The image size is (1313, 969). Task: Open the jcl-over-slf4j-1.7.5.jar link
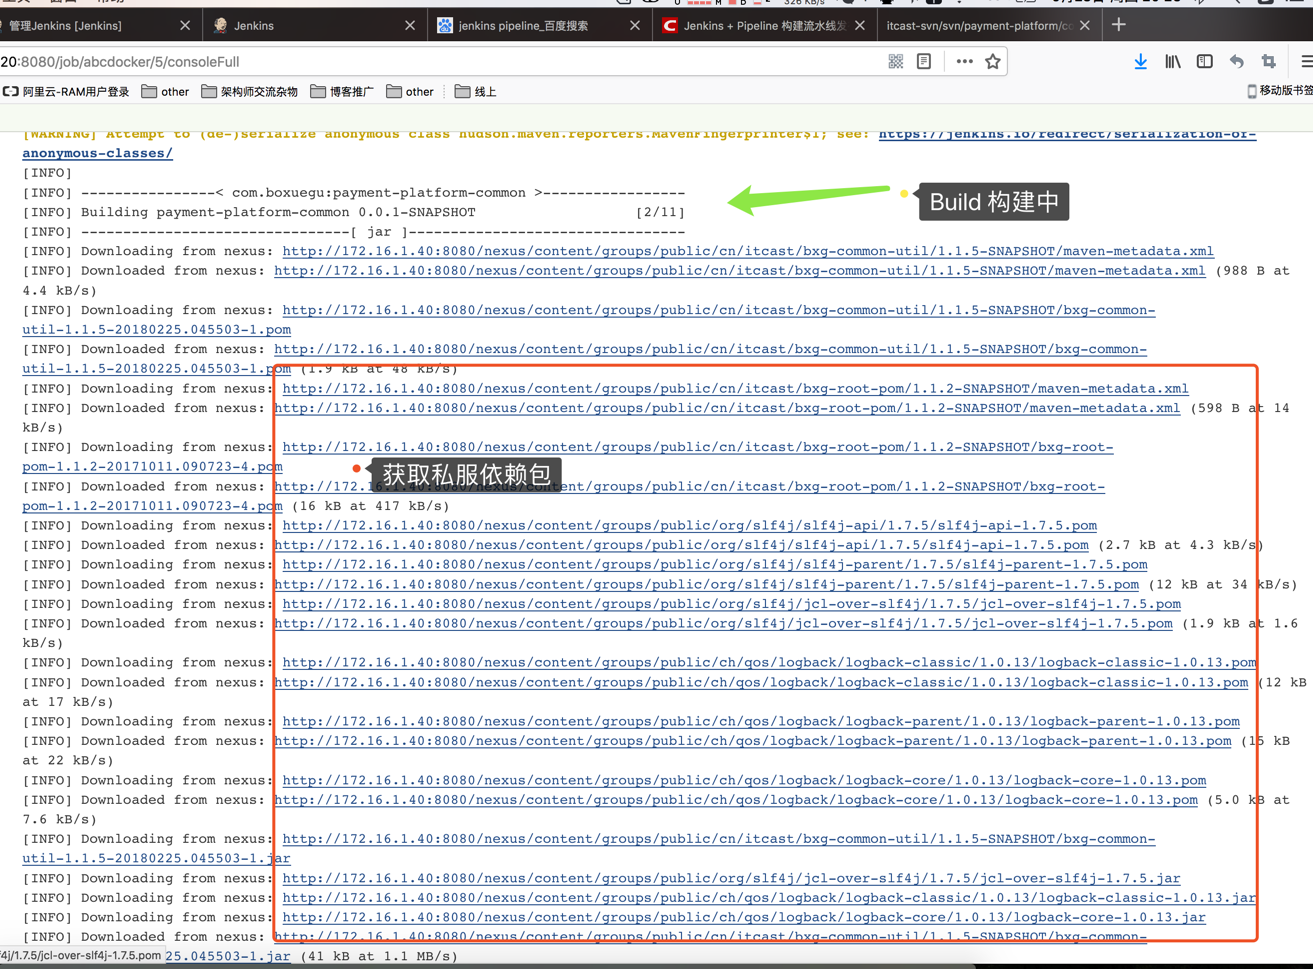[x=731, y=878]
